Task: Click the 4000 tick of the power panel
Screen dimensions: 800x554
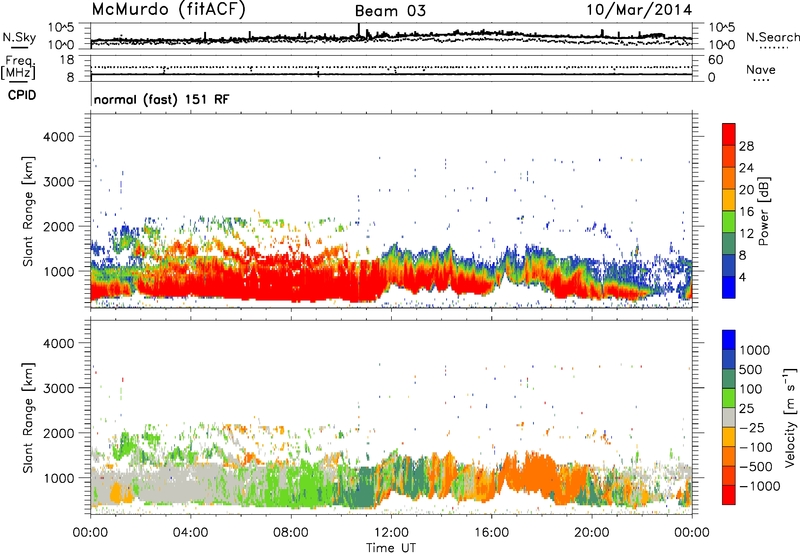Action: tap(58, 137)
